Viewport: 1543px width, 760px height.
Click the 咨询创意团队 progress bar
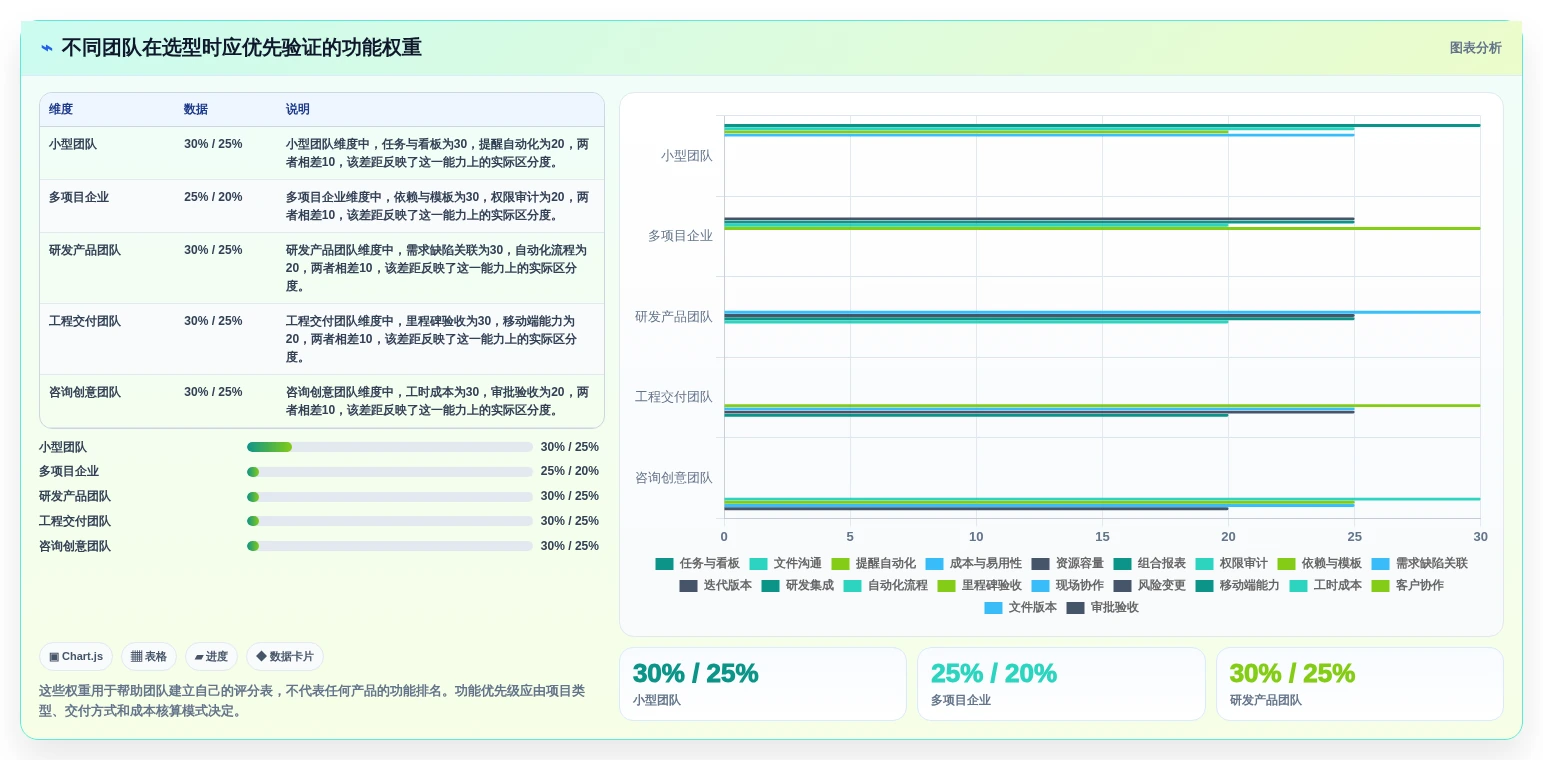(390, 546)
